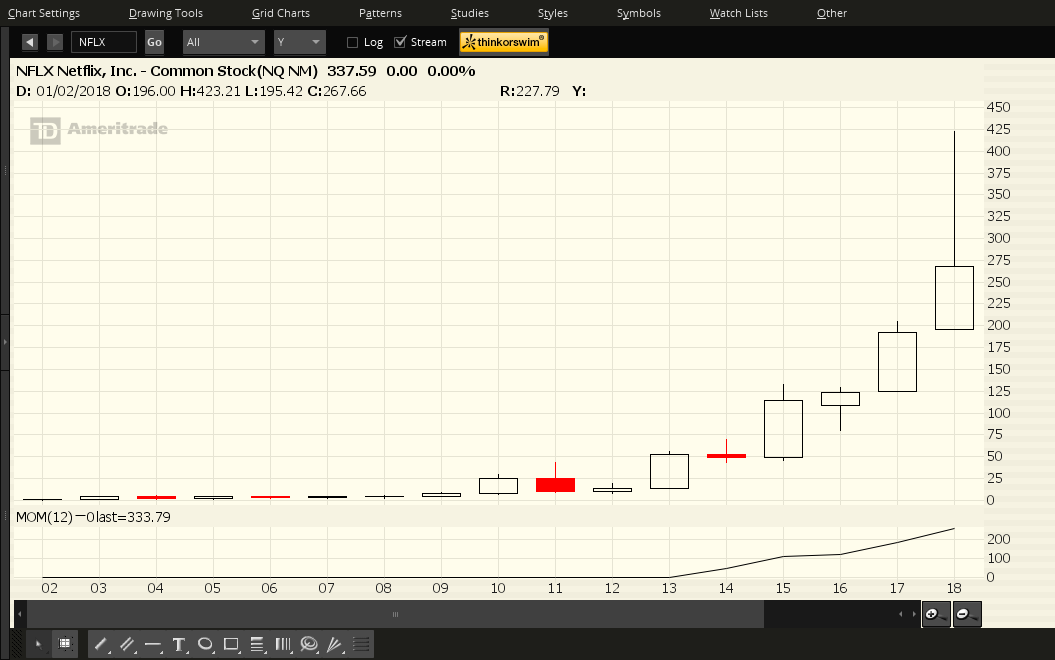Open the Chart Settings menu
Viewport: 1055px width, 660px height.
point(44,13)
